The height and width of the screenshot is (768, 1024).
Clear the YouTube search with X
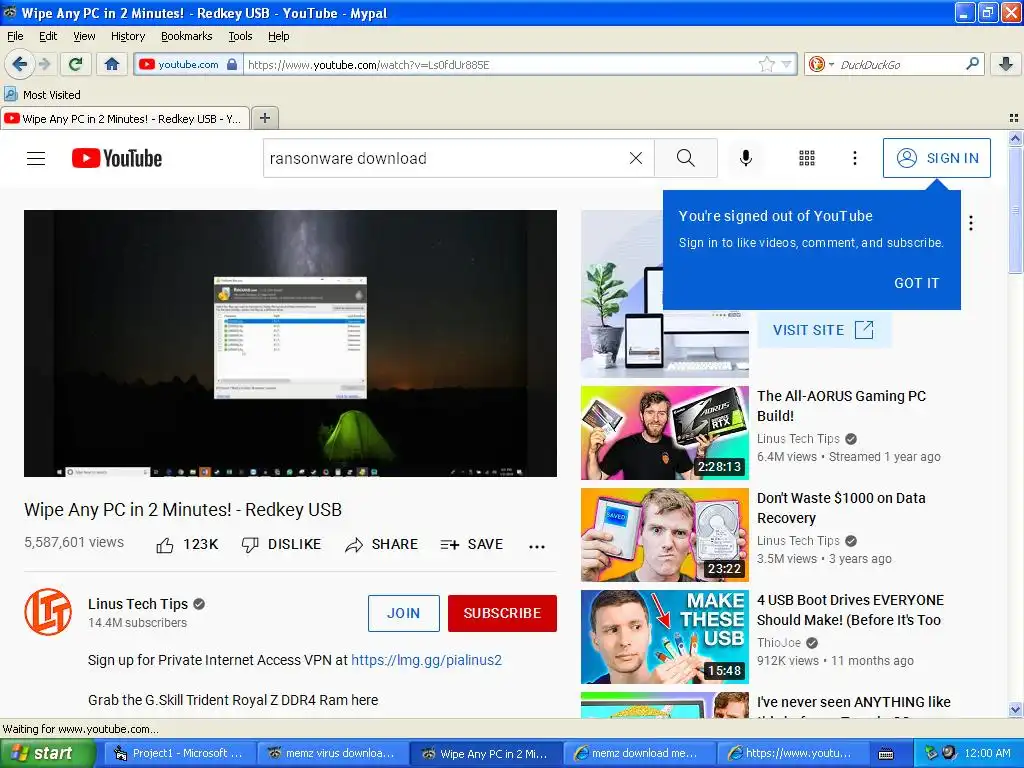click(x=635, y=158)
